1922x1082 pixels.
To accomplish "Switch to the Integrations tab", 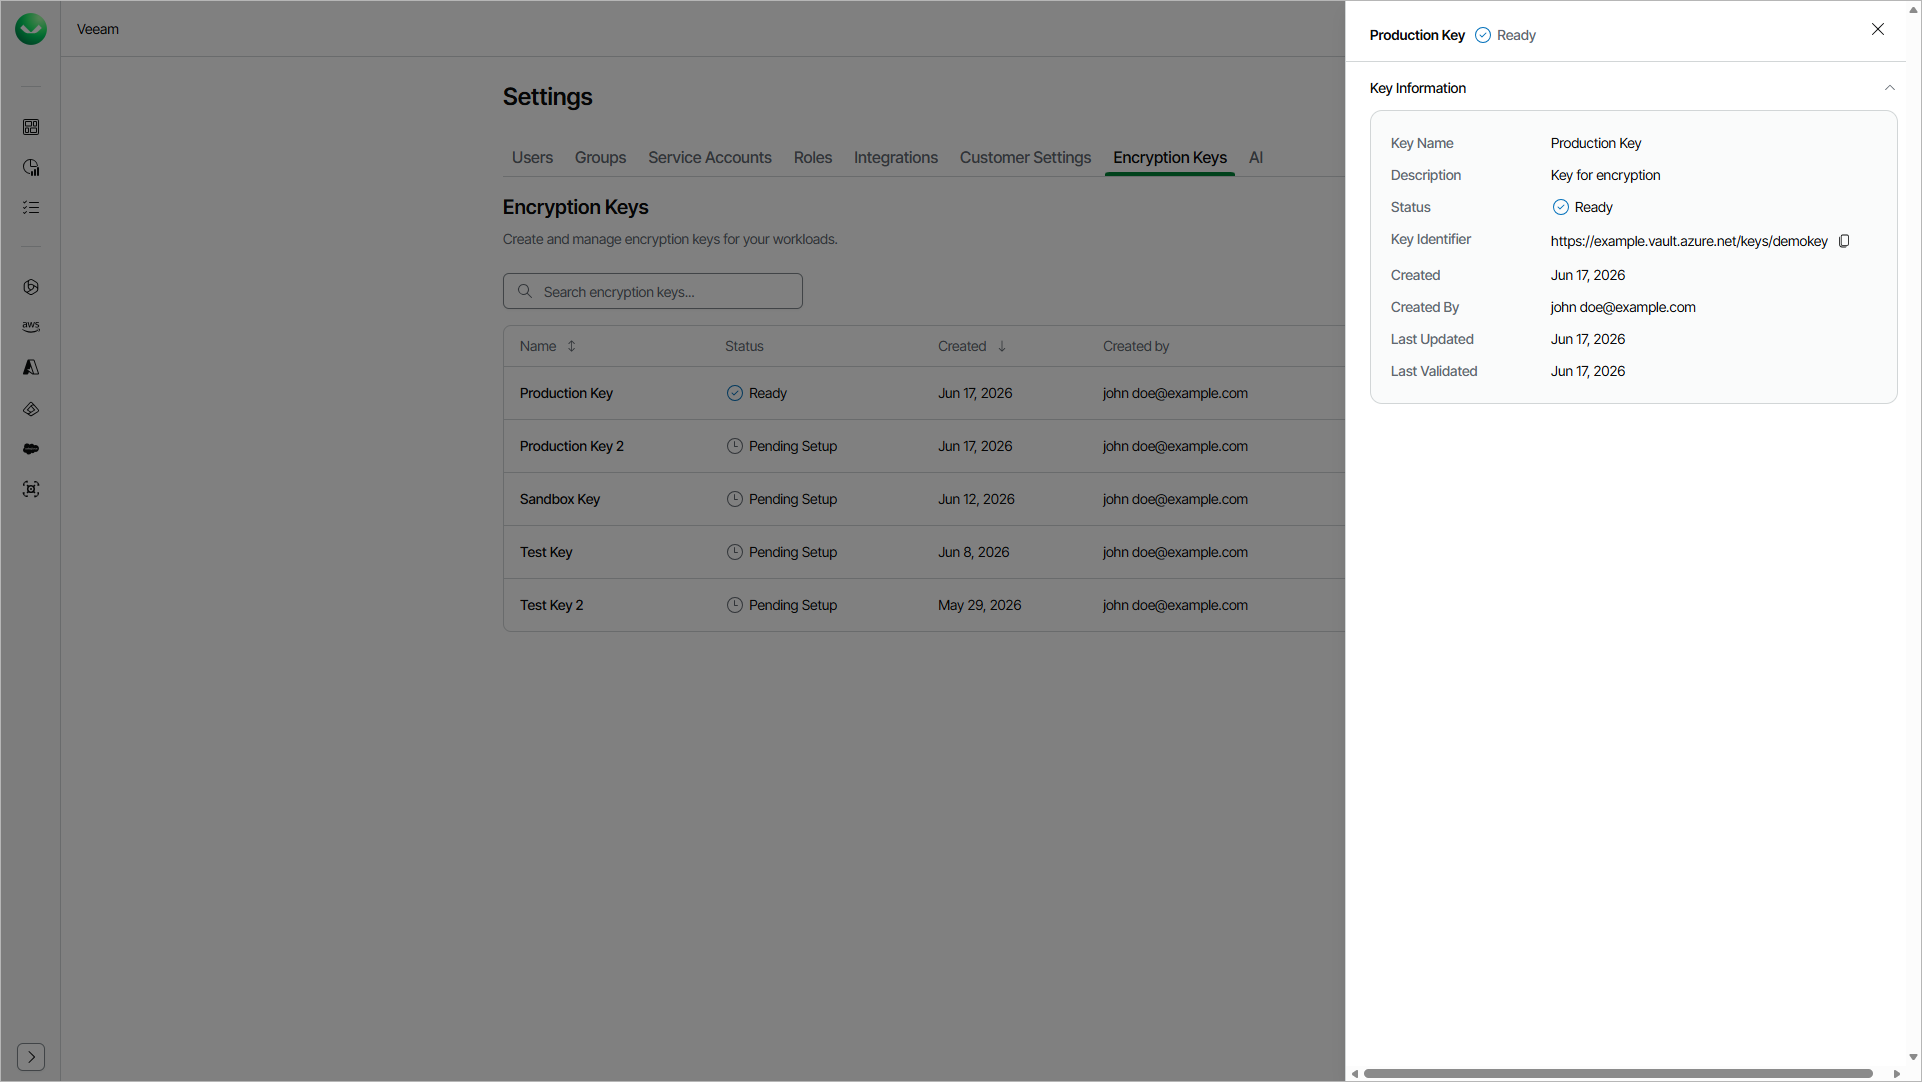I will point(896,157).
